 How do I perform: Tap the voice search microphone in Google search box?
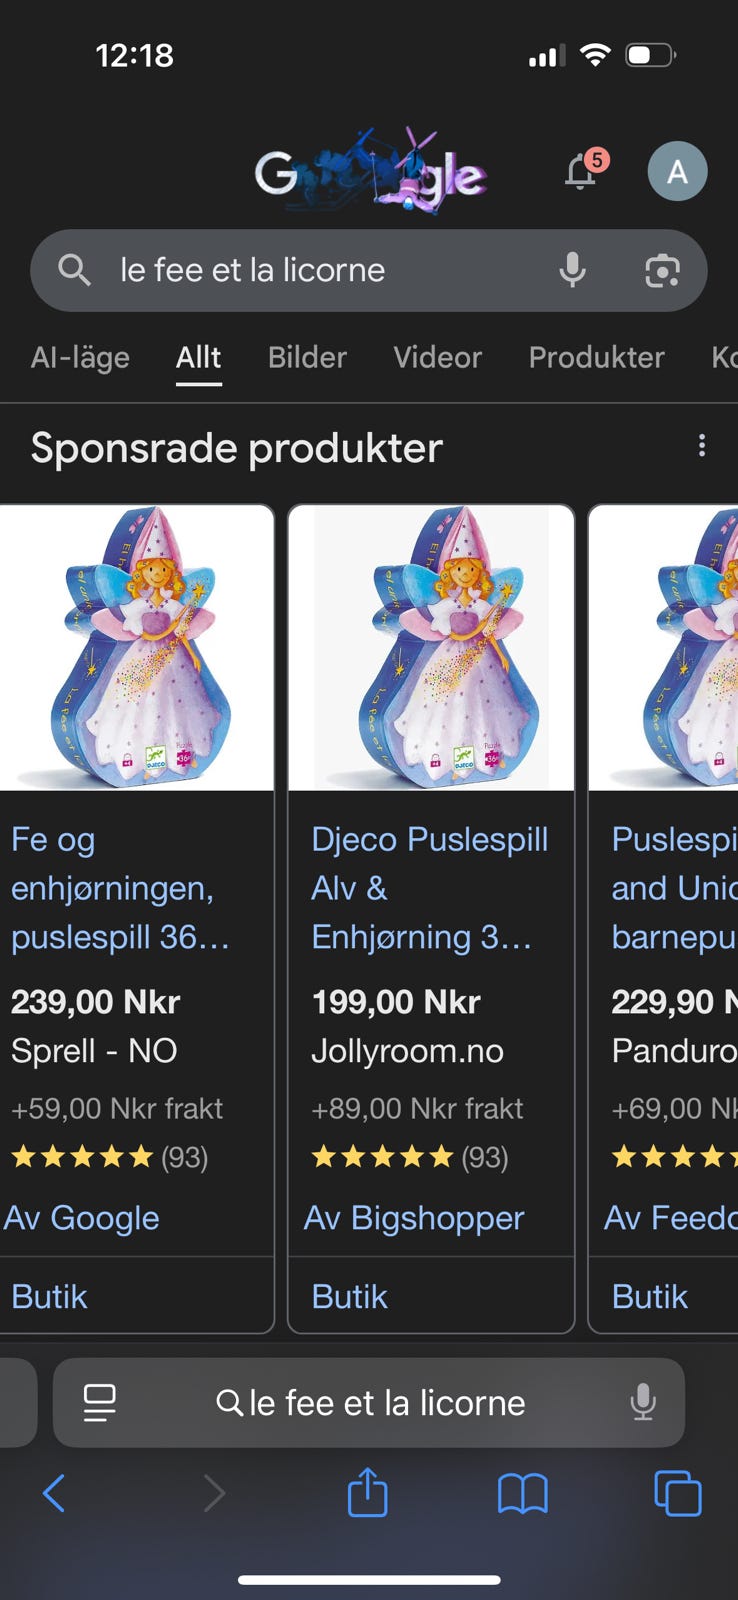572,270
